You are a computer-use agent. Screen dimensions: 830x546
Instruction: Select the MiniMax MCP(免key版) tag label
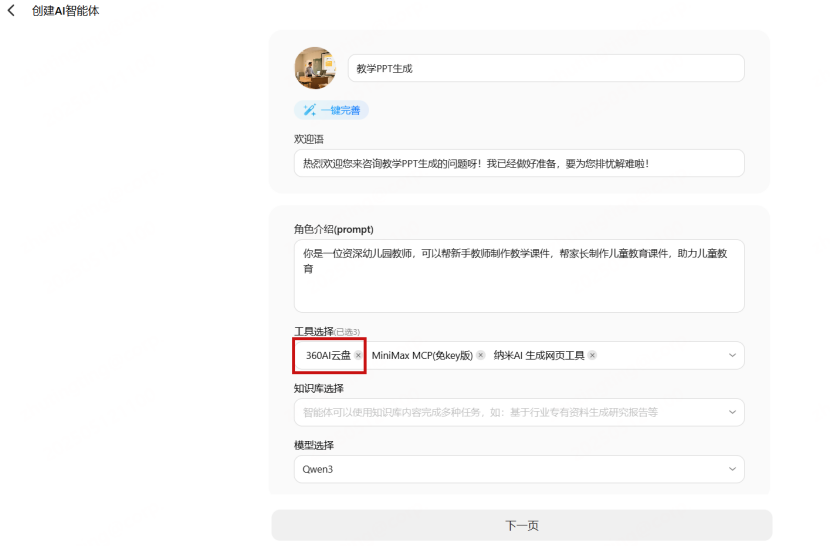(421, 355)
